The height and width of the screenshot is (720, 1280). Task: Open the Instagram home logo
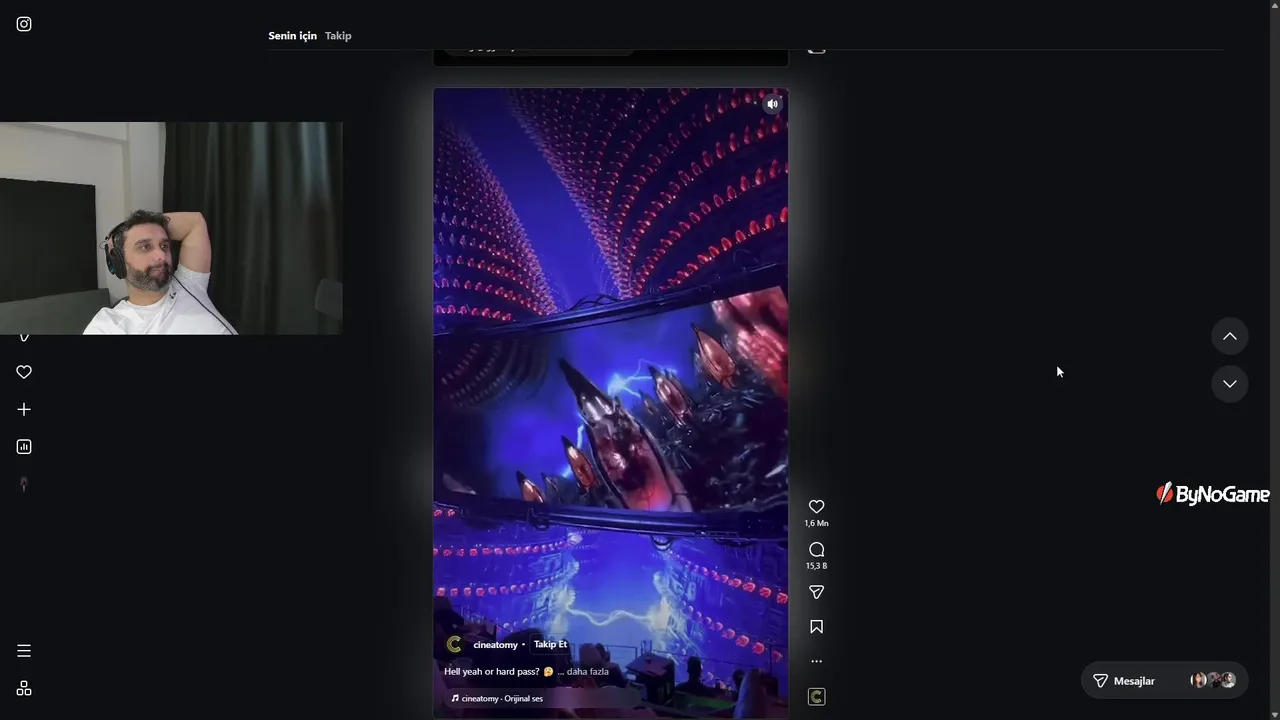(24, 24)
